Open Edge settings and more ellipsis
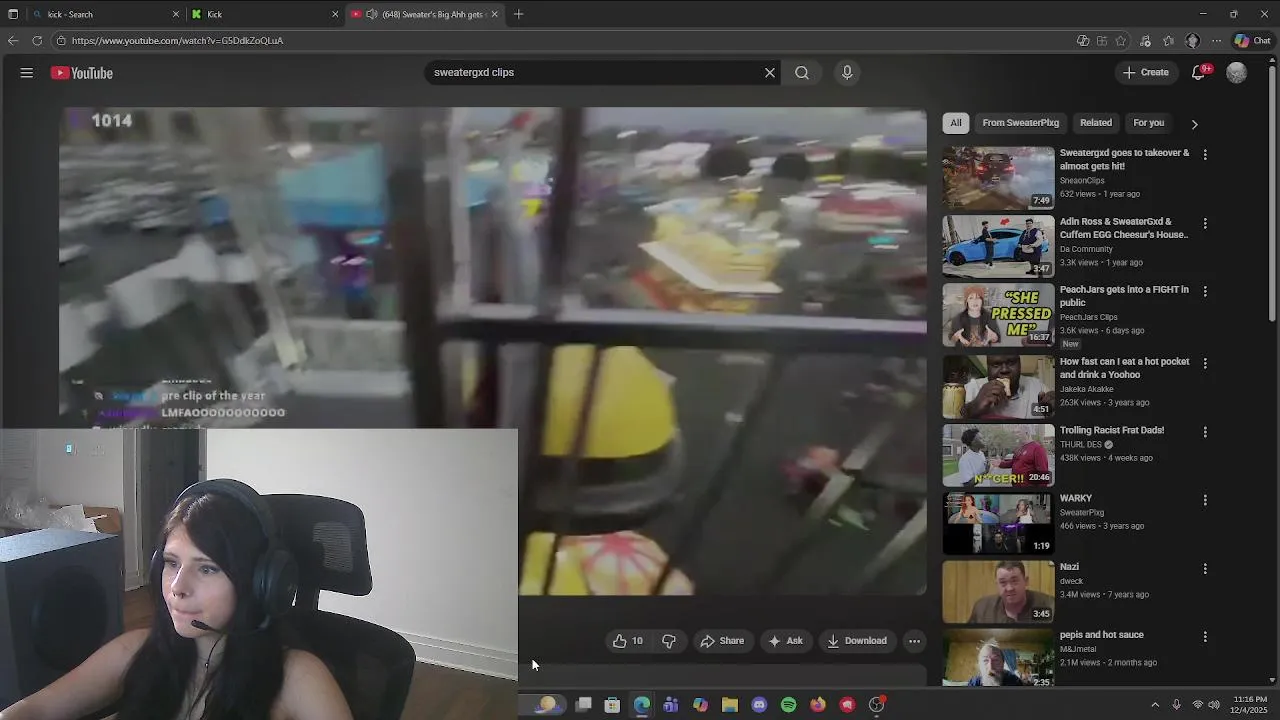 coord(1216,41)
